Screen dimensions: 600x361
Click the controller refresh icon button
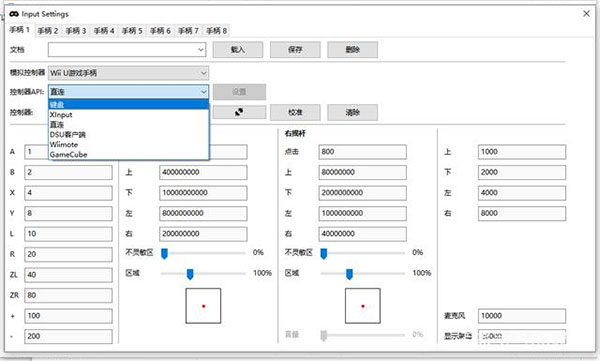pos(239,112)
